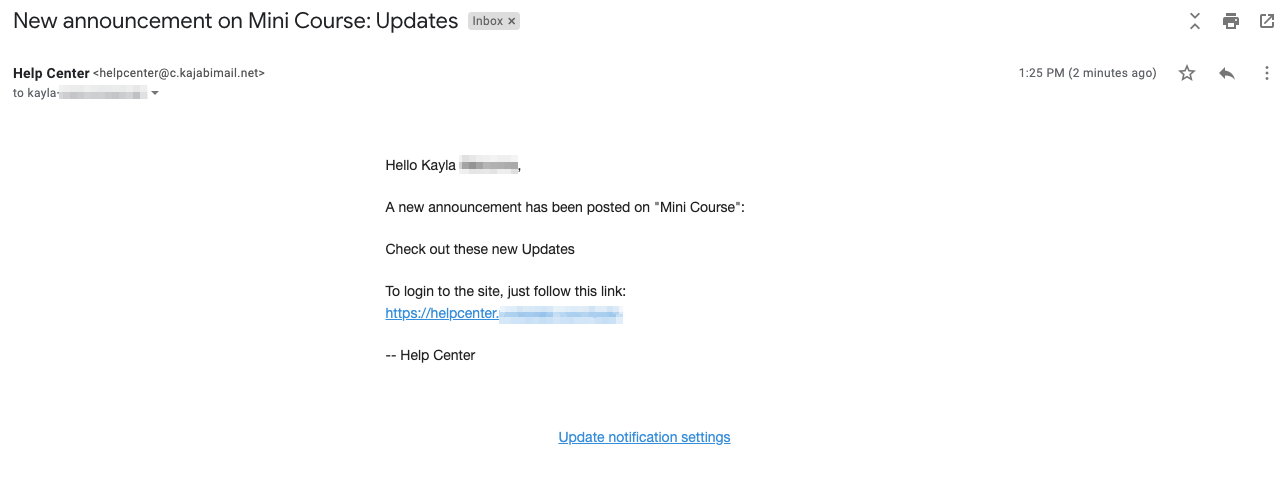The image size is (1281, 486).
Task: Click the expand/collapse all messages icon
Action: 1194,21
